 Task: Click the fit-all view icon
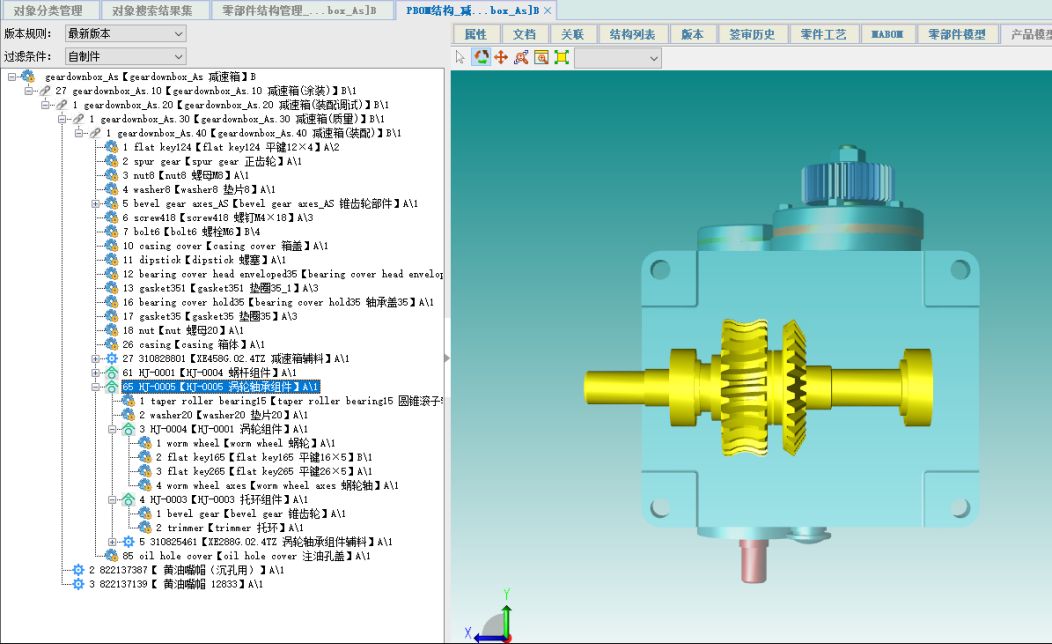tap(561, 58)
